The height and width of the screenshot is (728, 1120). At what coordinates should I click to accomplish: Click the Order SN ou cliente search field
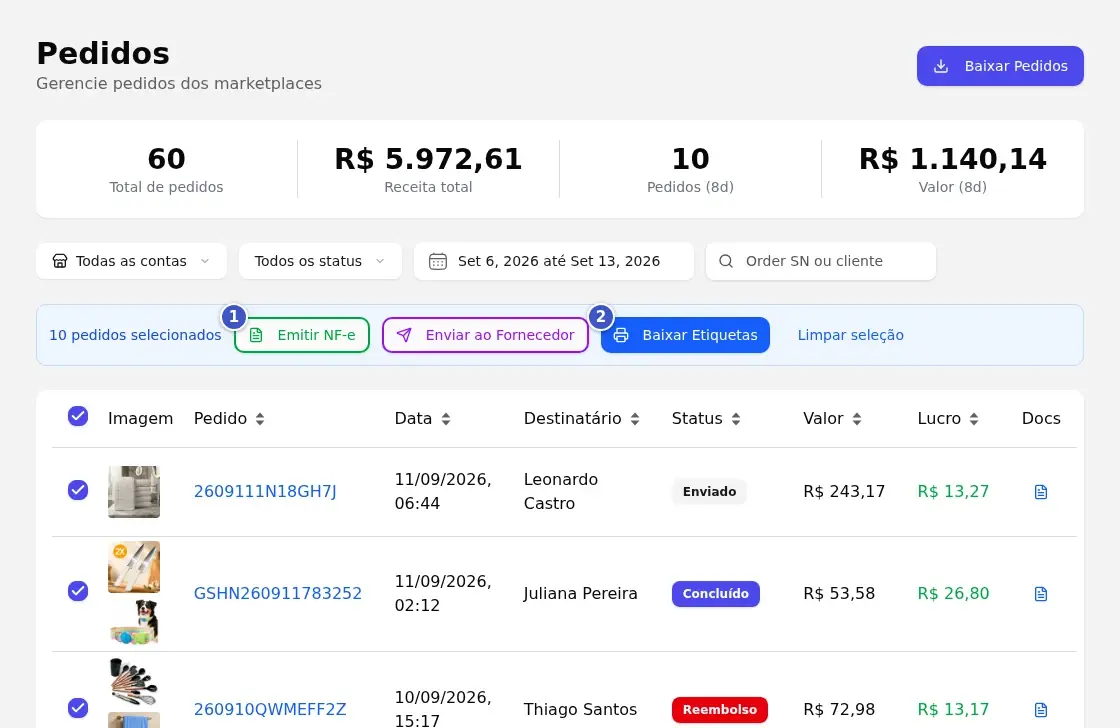click(821, 261)
